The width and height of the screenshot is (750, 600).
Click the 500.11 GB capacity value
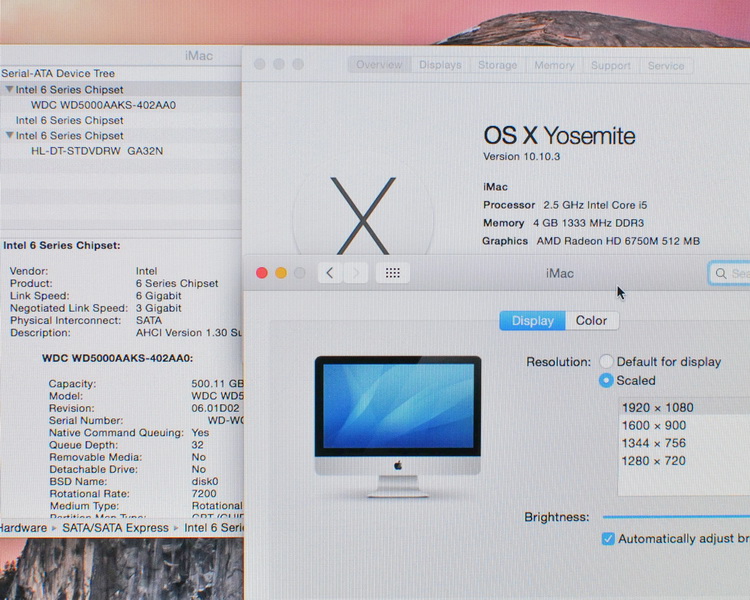pos(218,383)
